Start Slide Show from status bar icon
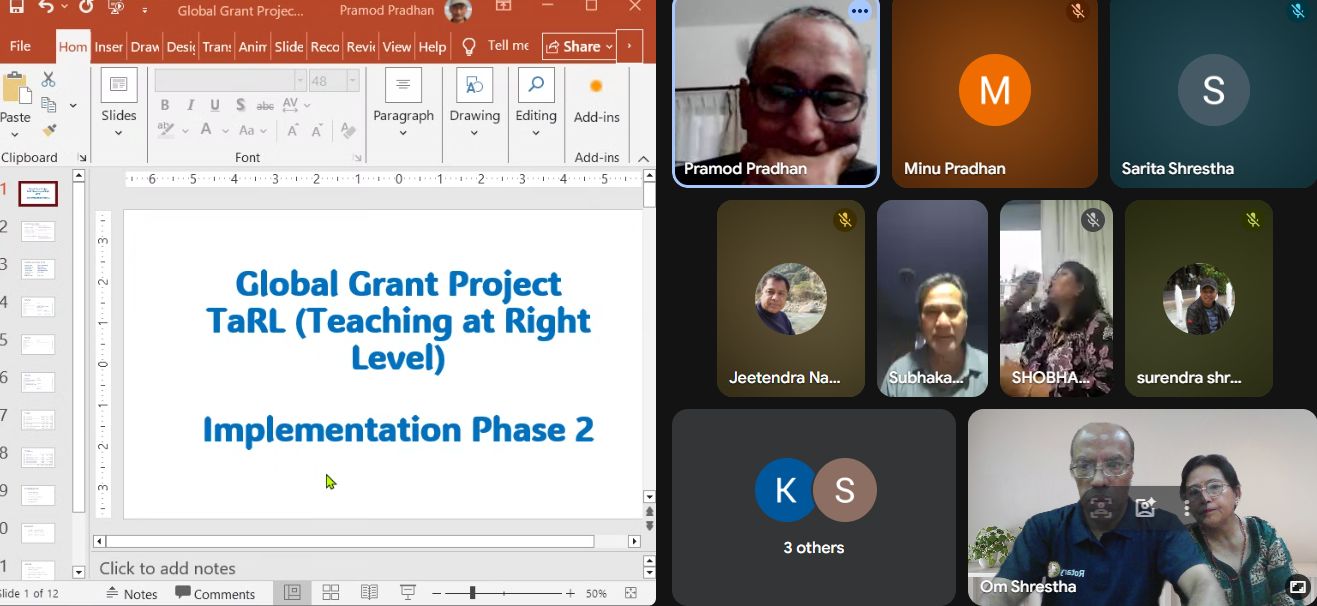Viewport: 1317px width, 606px height. tap(408, 593)
